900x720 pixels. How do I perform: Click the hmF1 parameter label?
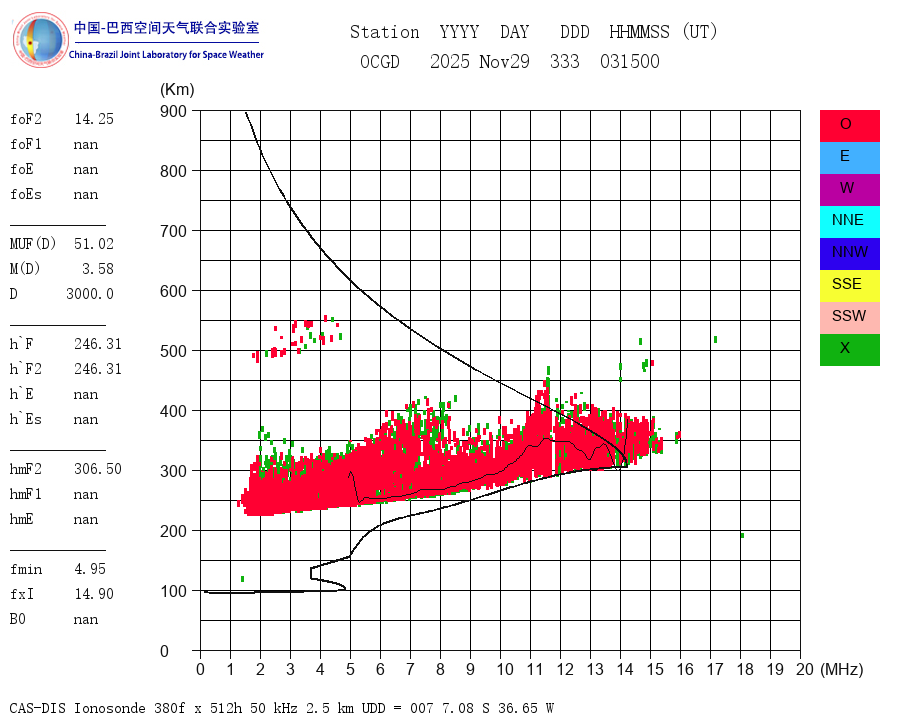coord(26,494)
